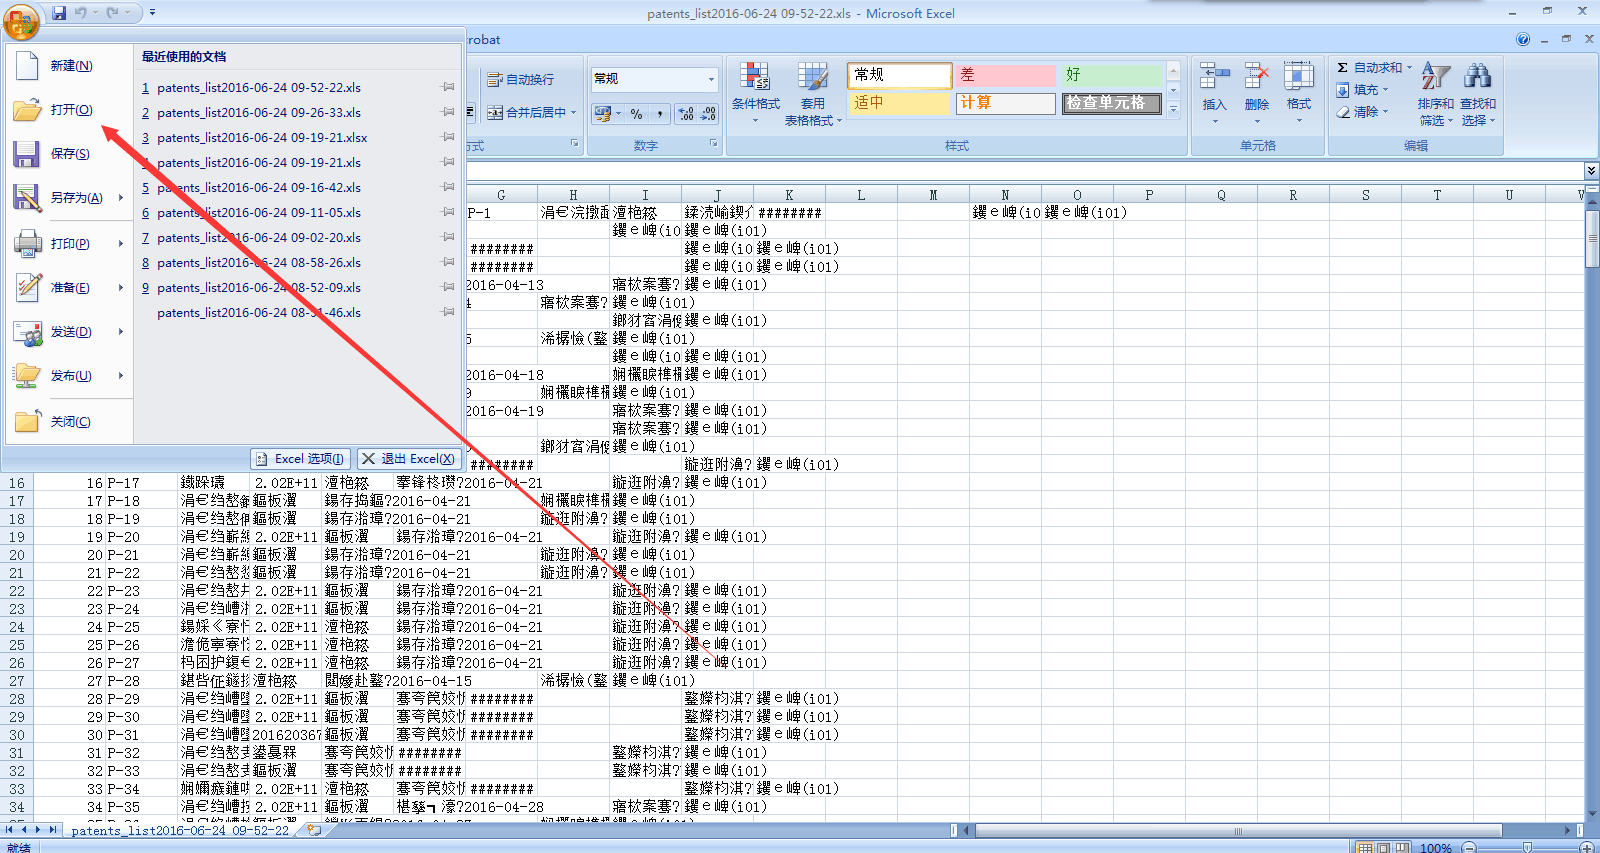Expand the formula bar
Image resolution: width=1600 pixels, height=853 pixels.
1590,171
